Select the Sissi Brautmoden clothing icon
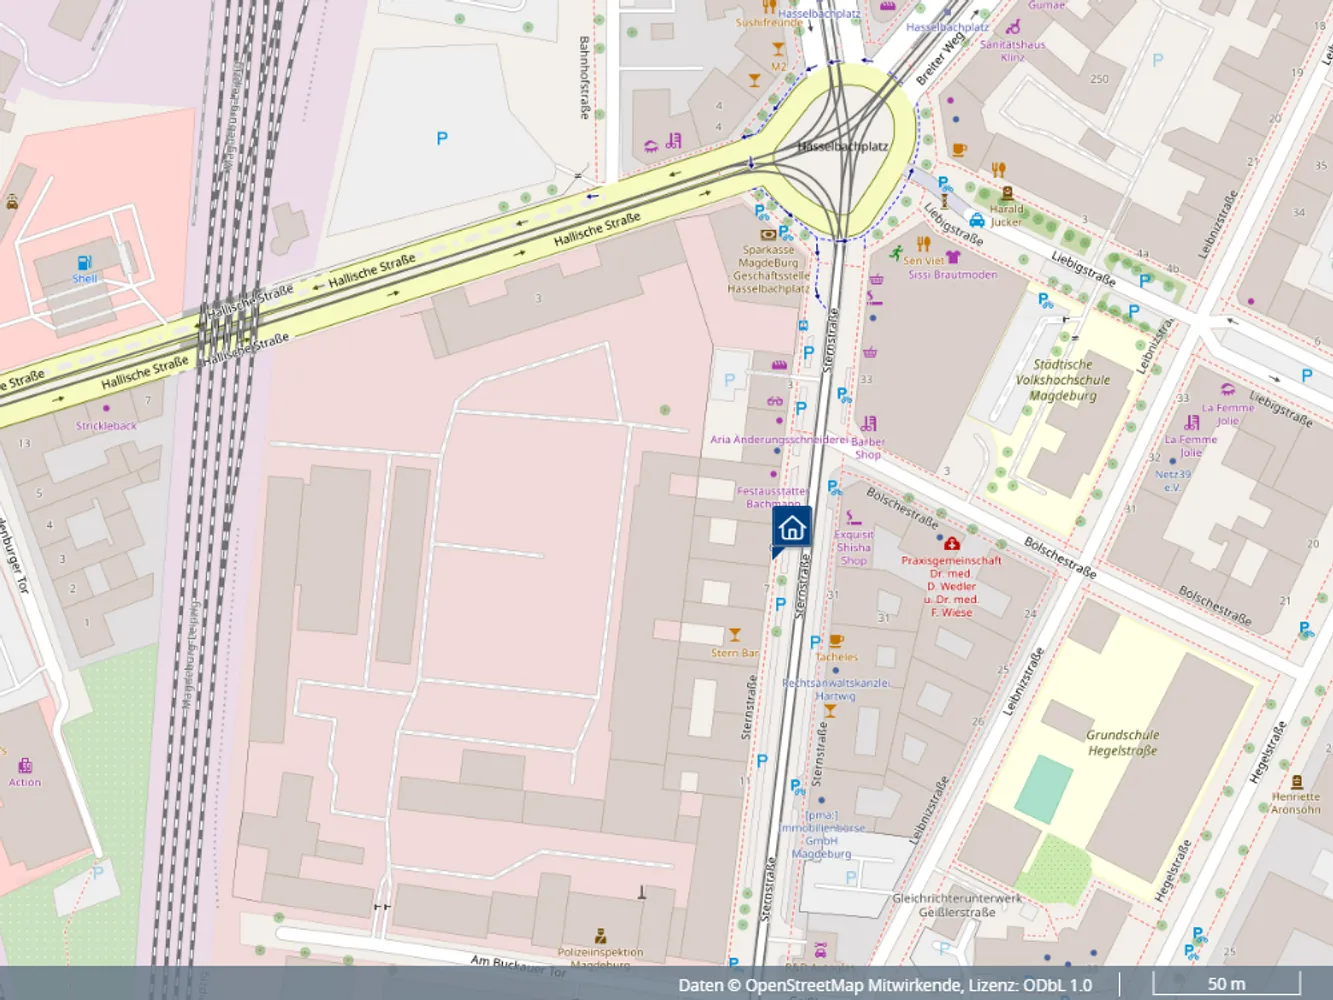 pos(953,258)
